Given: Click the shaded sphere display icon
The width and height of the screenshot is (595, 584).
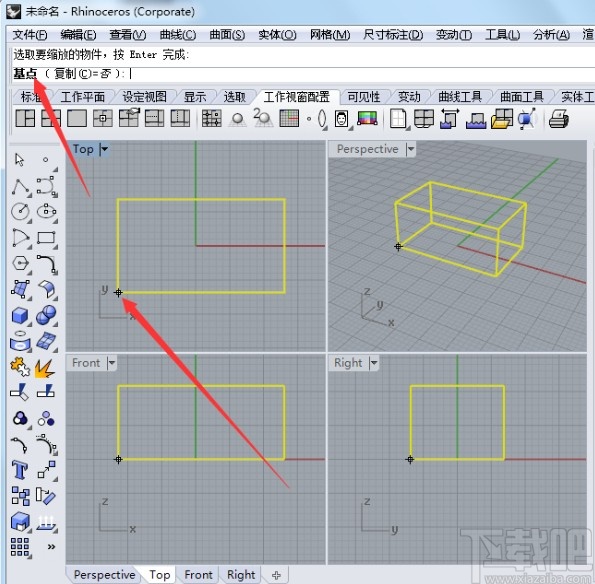Looking at the screenshot, I should pos(238,119).
